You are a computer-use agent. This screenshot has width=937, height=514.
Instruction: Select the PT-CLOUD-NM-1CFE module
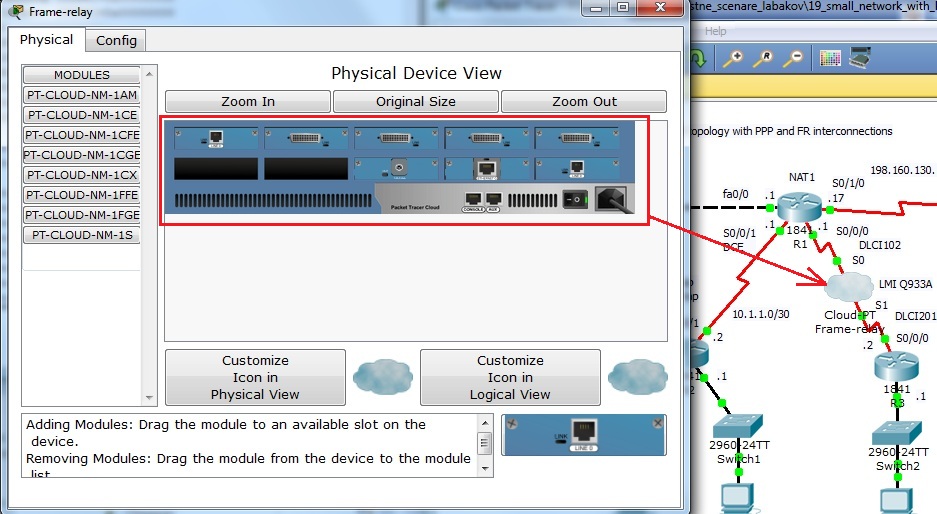[x=82, y=135]
